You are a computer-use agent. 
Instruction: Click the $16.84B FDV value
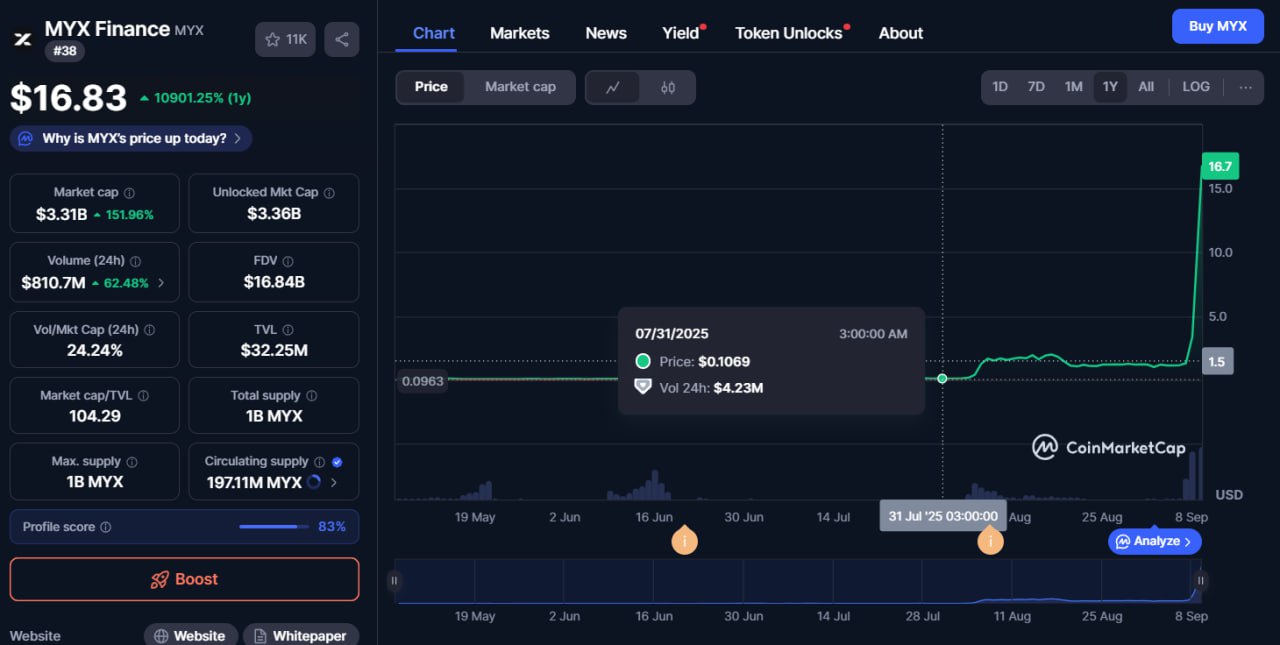pos(274,282)
